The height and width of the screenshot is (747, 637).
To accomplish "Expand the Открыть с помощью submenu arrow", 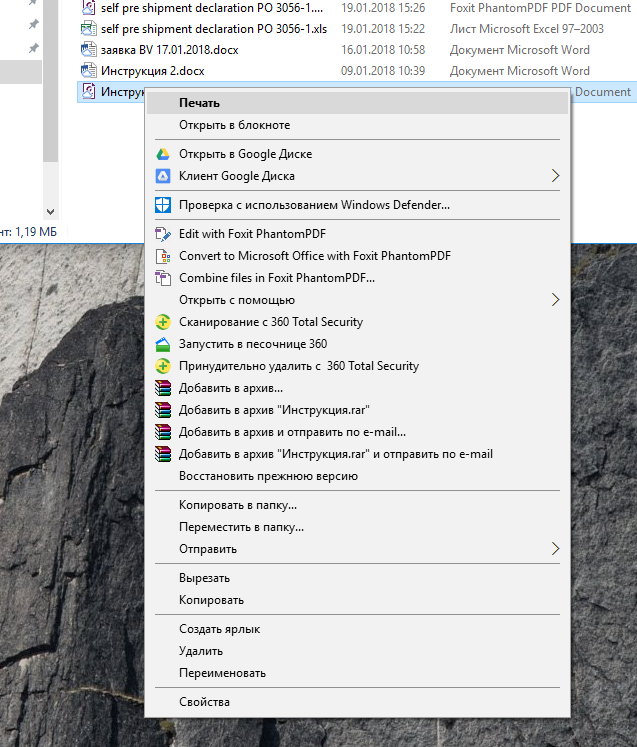I will click(556, 300).
